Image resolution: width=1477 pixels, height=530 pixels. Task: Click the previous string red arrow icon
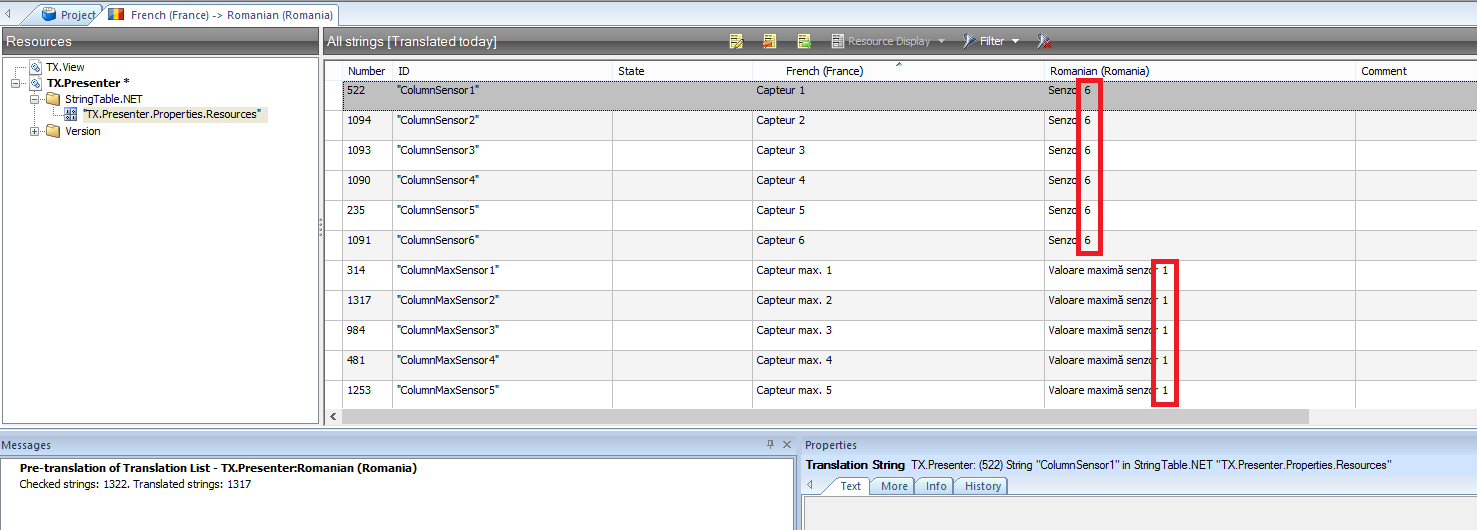tap(770, 41)
